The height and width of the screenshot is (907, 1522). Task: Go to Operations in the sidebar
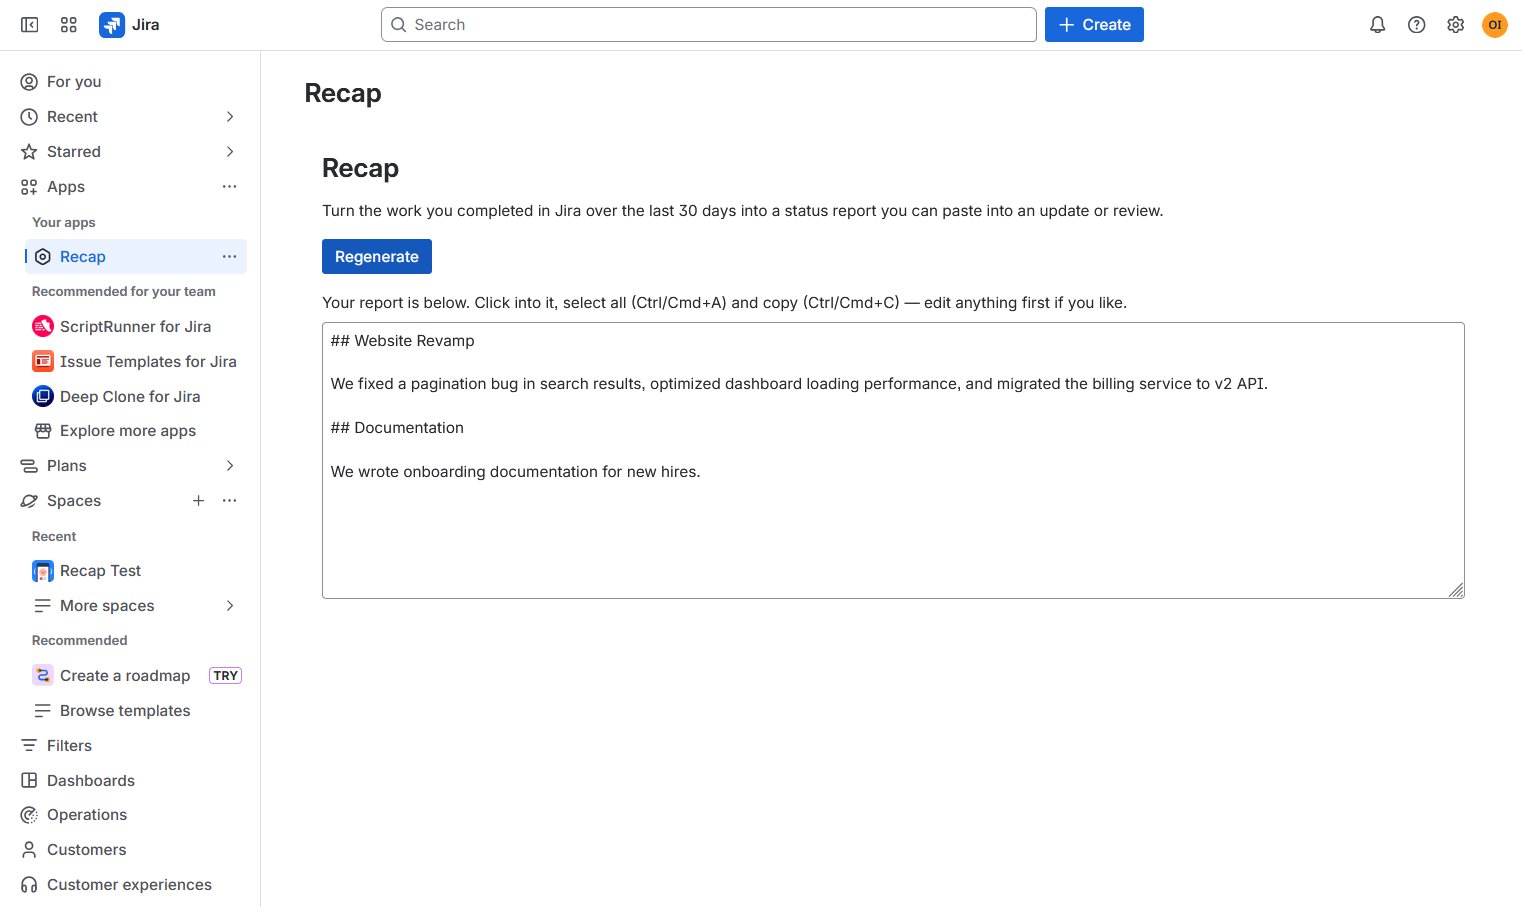pos(130,815)
